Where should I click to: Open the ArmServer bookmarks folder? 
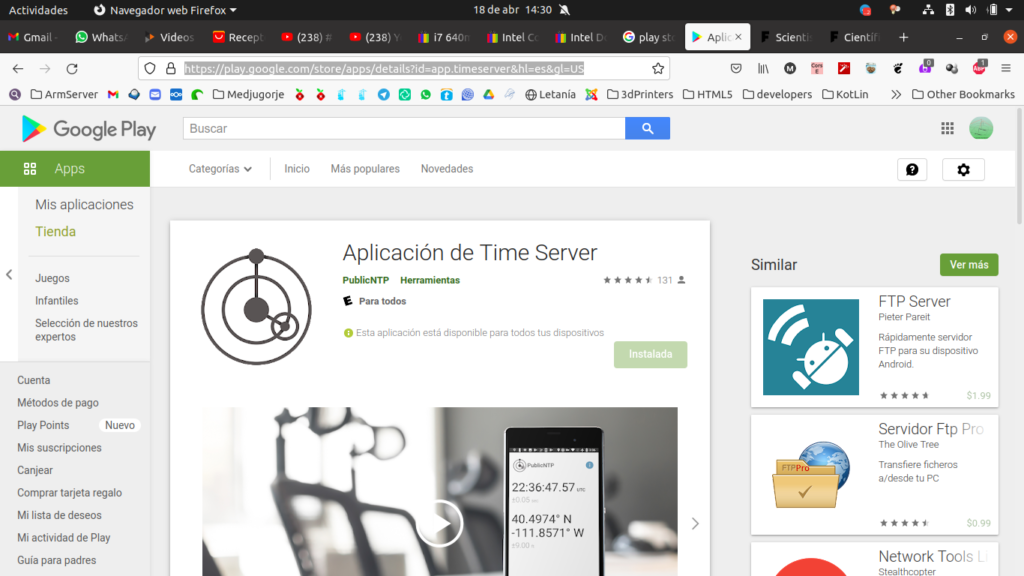(64, 95)
